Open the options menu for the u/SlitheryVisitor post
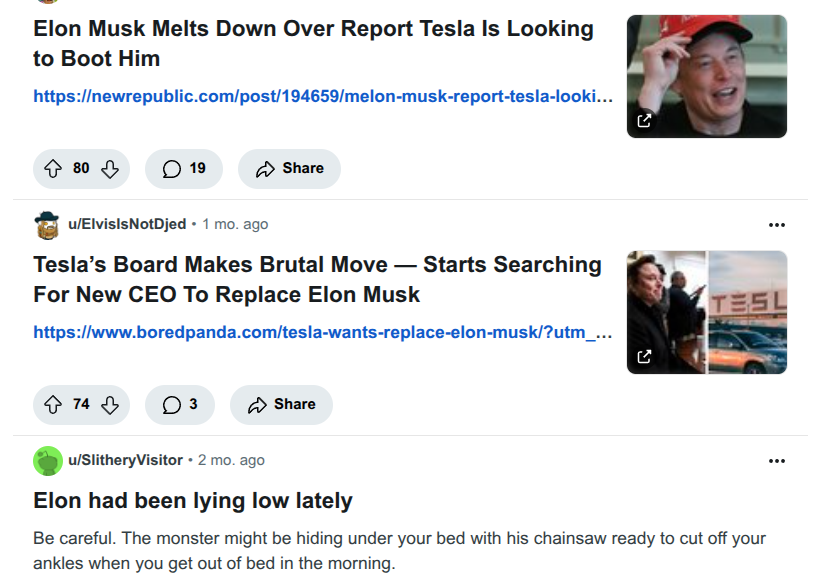 [x=777, y=461]
